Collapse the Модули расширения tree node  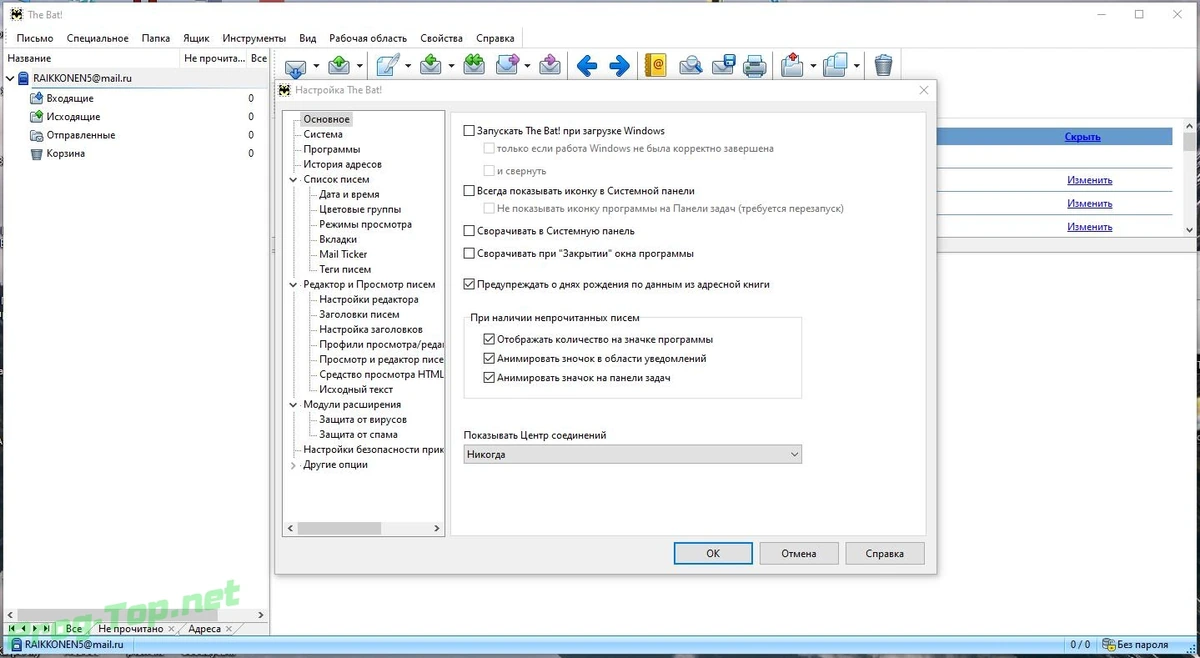[293, 404]
